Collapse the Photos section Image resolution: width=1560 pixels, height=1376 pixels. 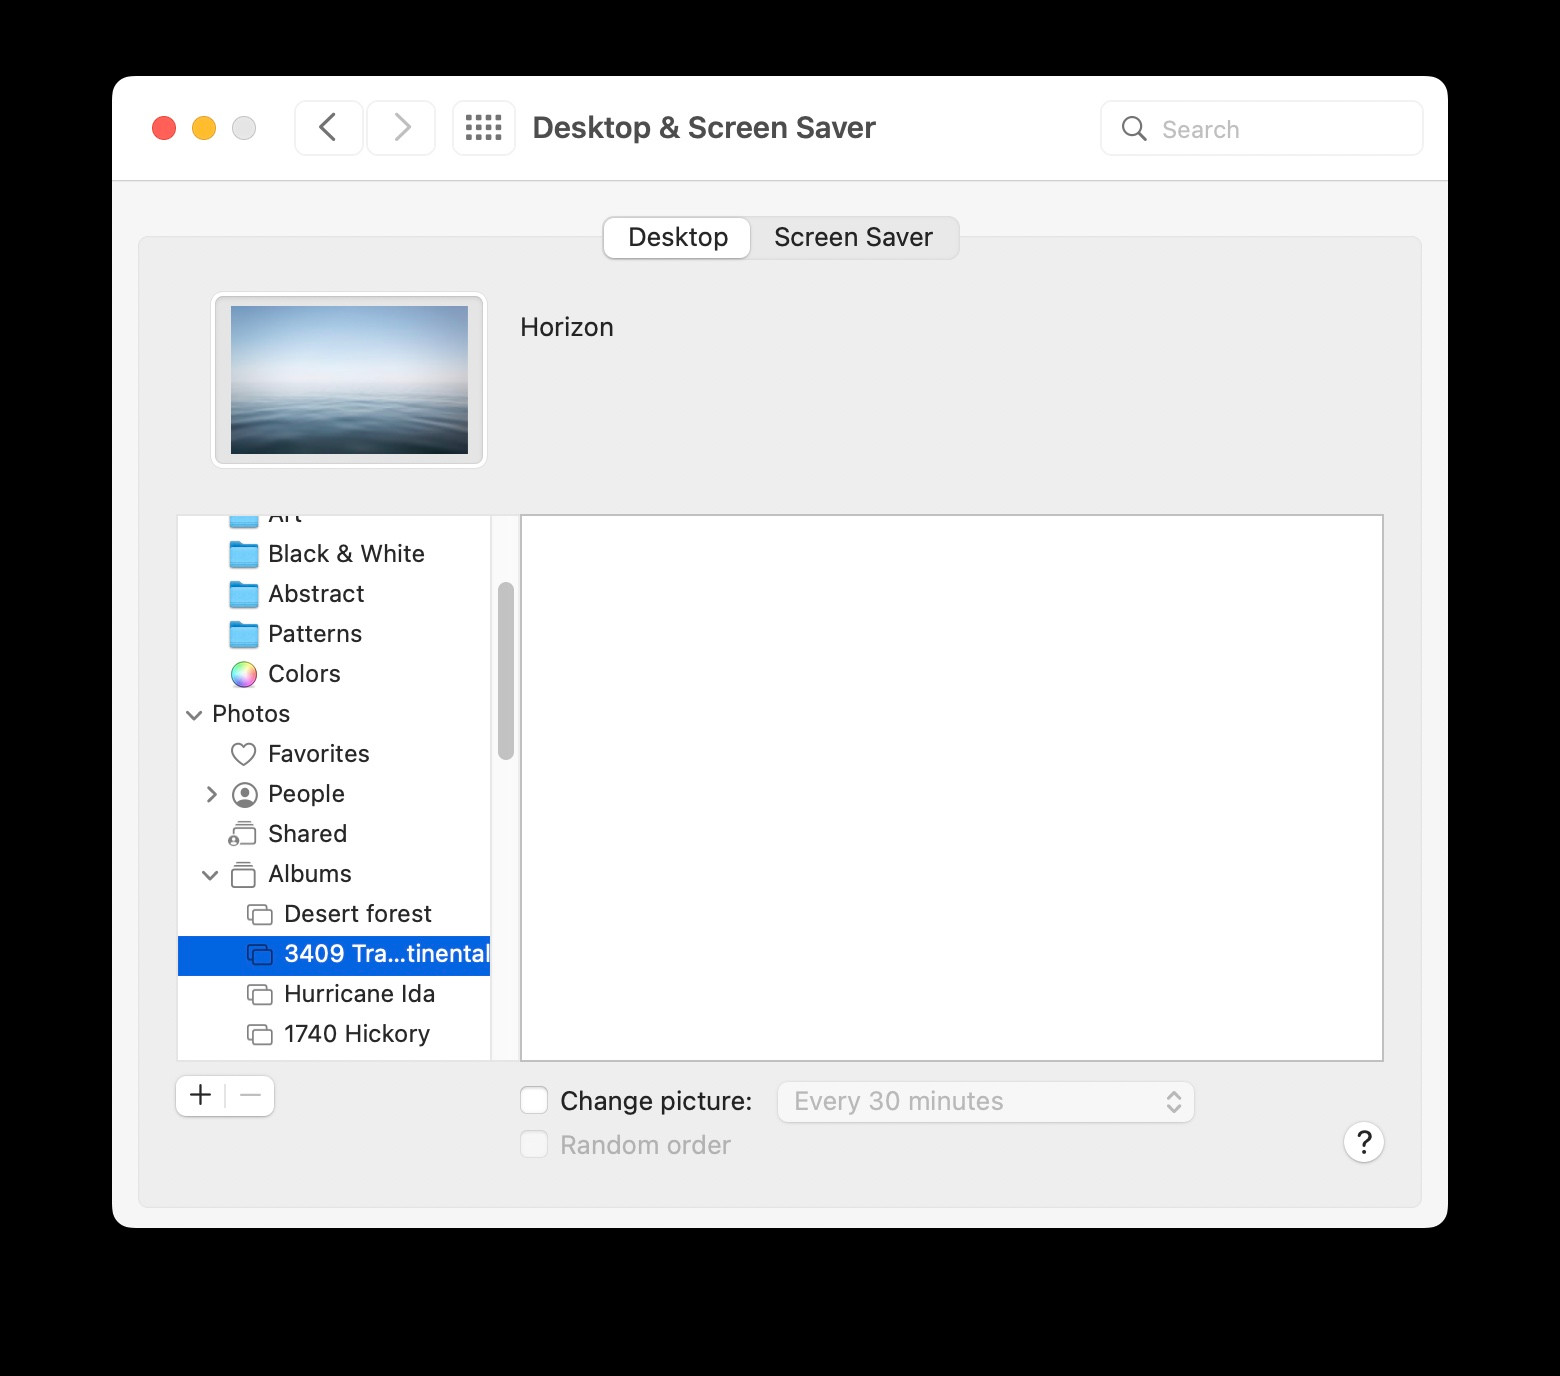point(194,715)
